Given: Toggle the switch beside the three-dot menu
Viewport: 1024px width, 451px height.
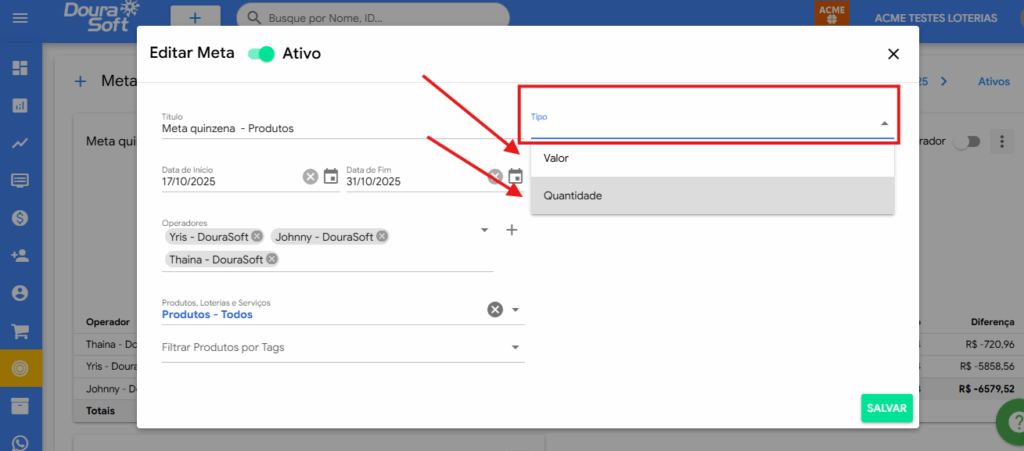Looking at the screenshot, I should tap(966, 142).
